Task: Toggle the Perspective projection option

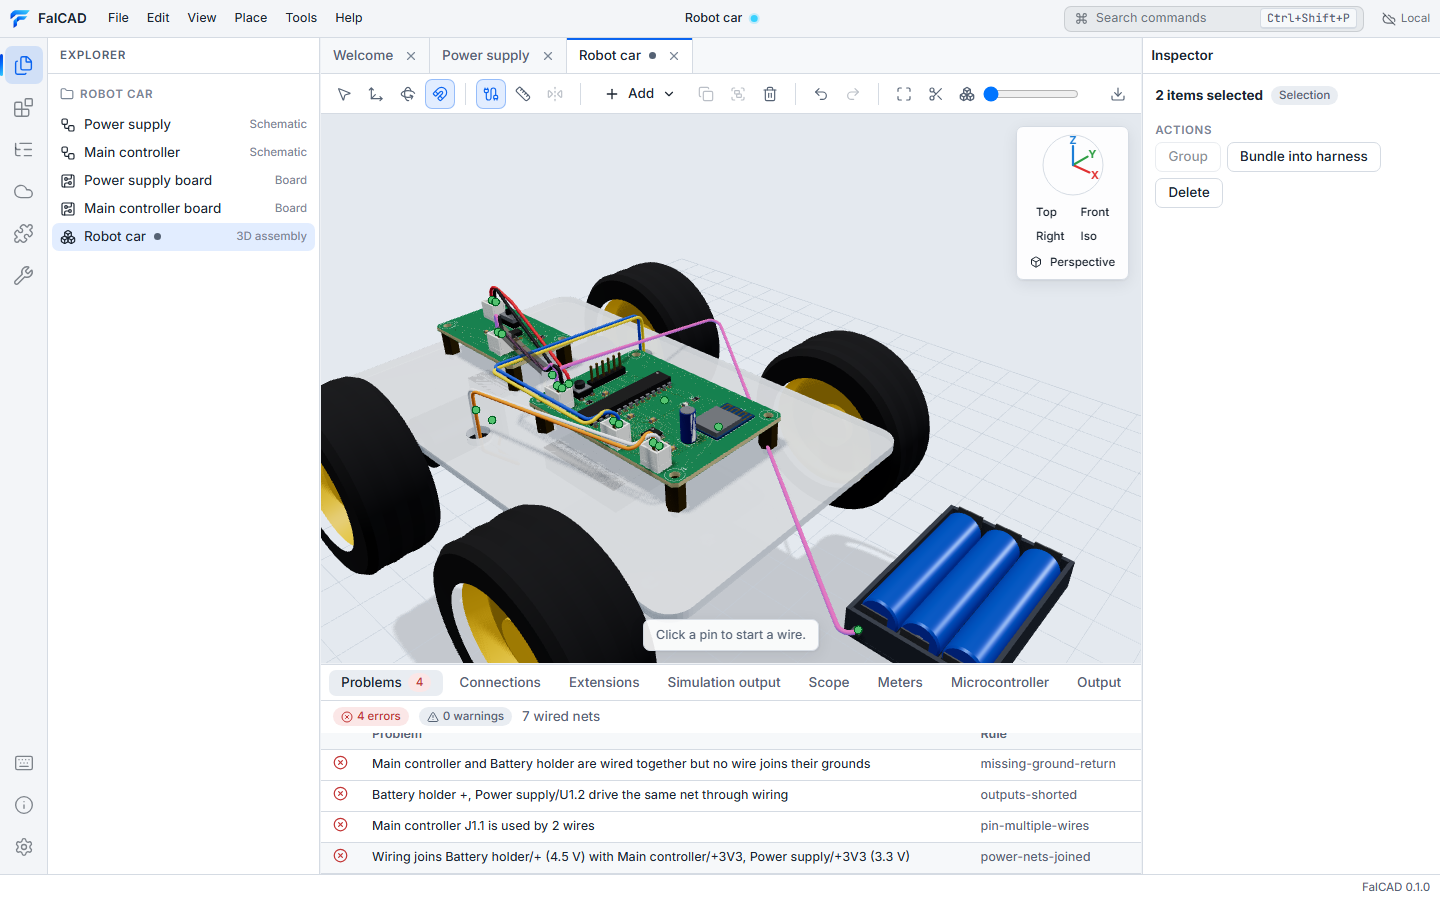Action: click(x=1072, y=262)
